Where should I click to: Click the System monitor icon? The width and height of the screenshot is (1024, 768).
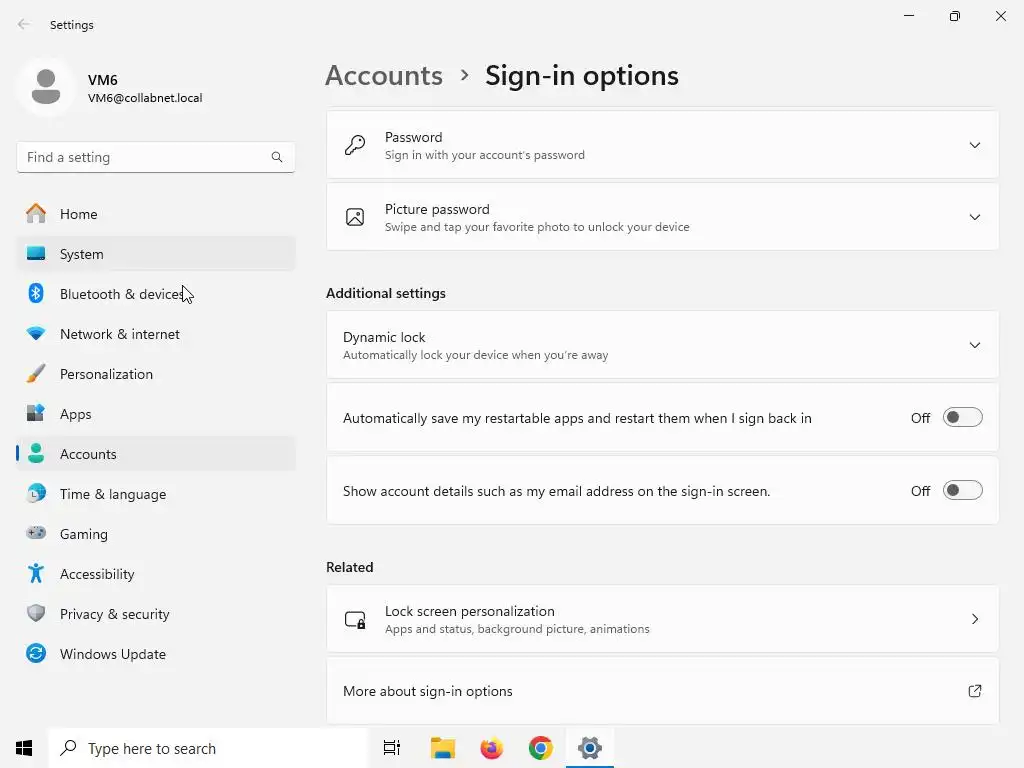[x=36, y=253]
